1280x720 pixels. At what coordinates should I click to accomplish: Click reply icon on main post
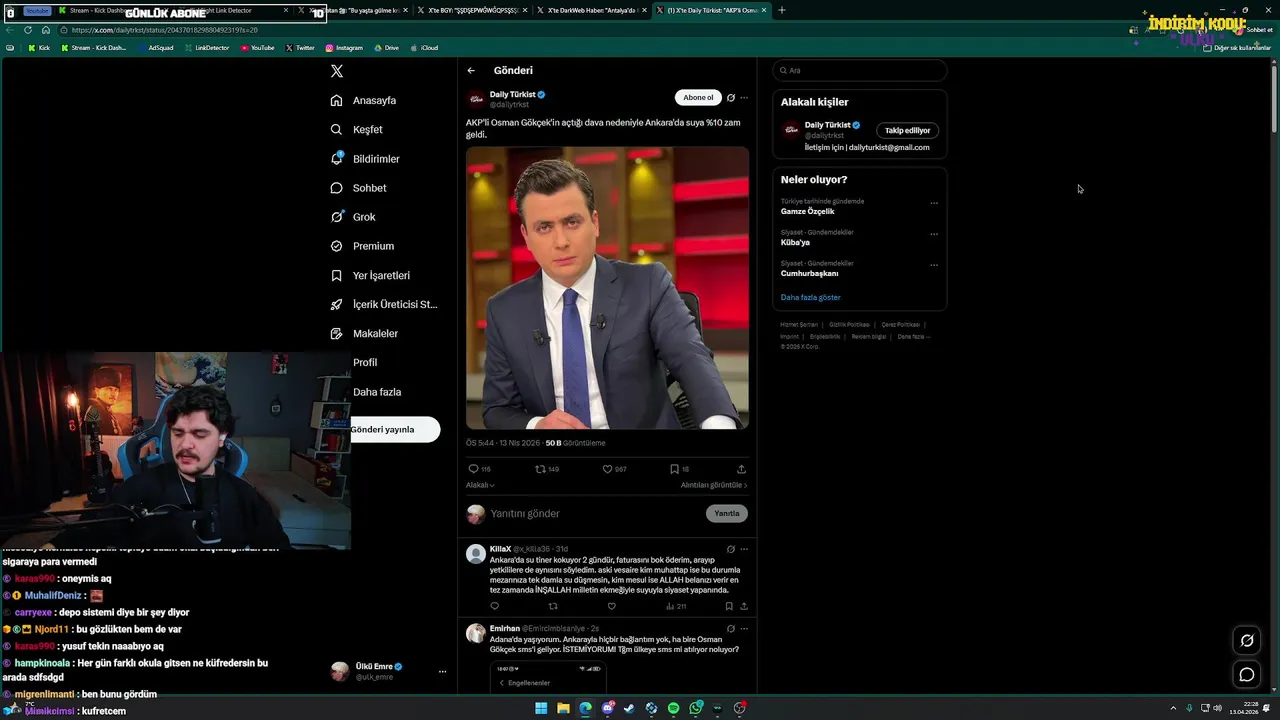473,469
